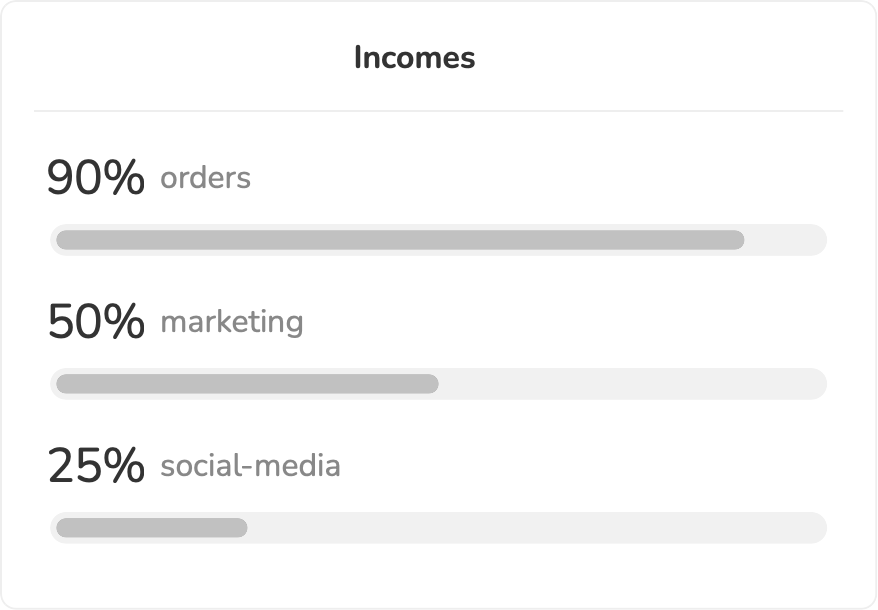Click right tip of orders bar fill

tap(739, 240)
